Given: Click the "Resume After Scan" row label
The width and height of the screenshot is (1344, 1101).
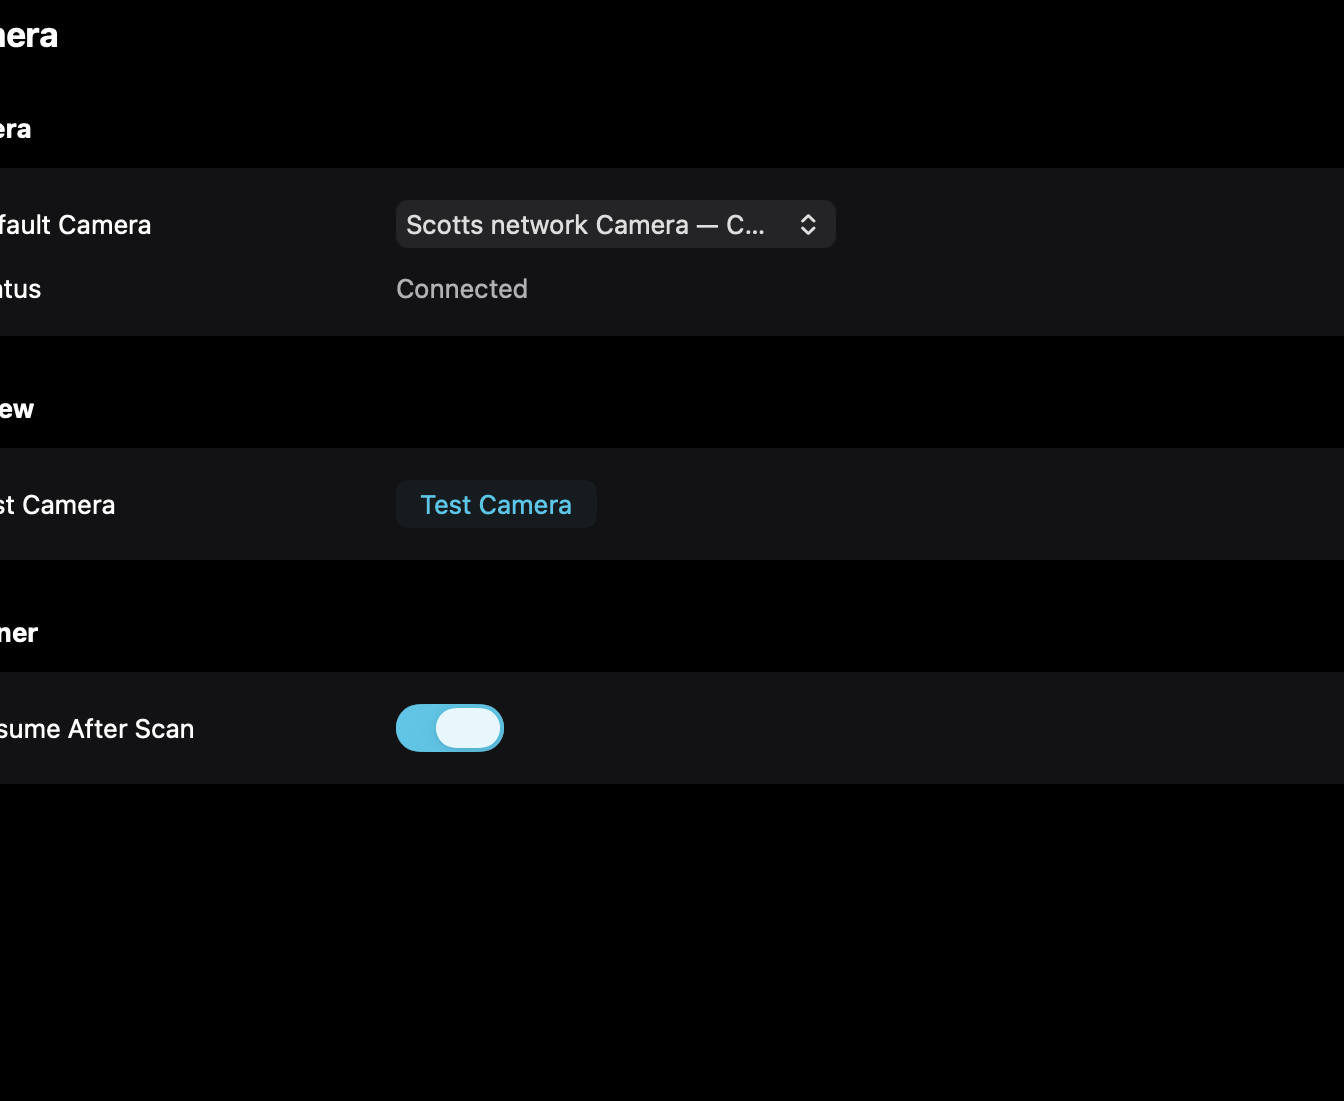Looking at the screenshot, I should click(x=96, y=729).
